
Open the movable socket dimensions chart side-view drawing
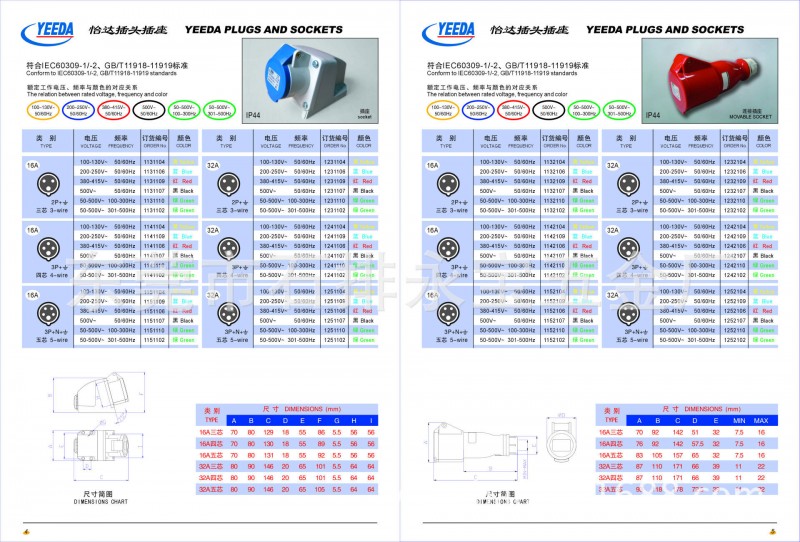coord(482,449)
